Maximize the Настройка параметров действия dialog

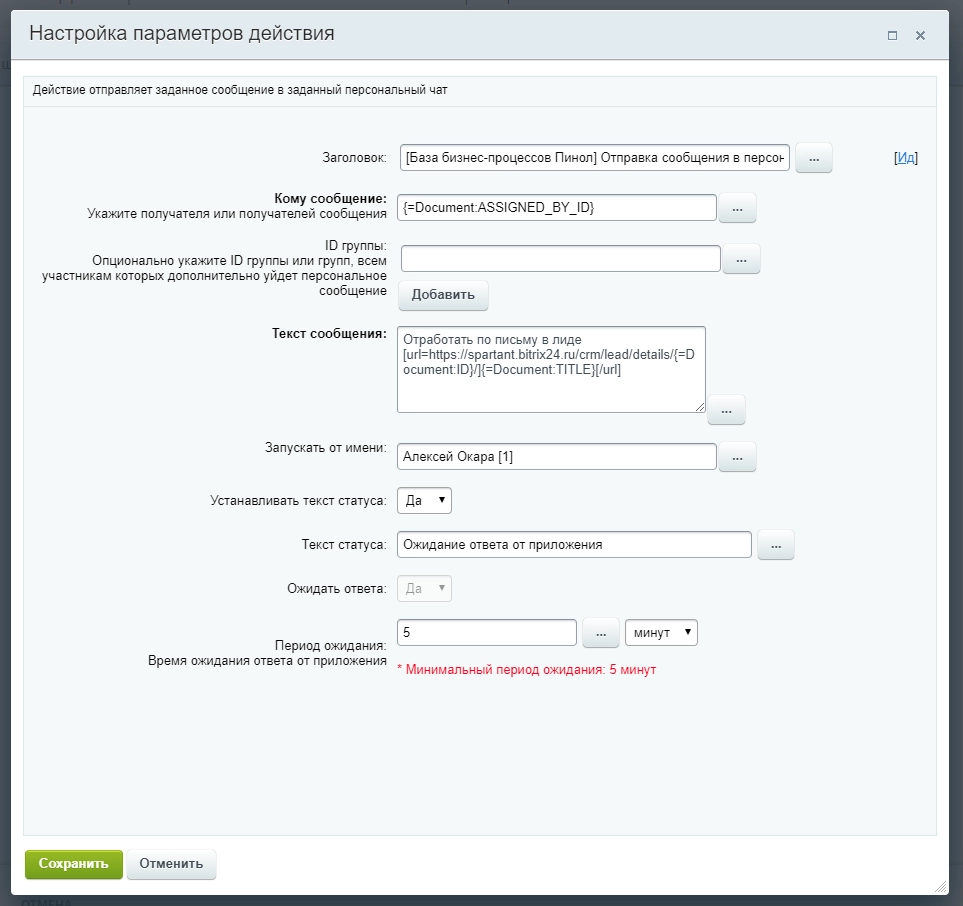pyautogui.click(x=892, y=35)
